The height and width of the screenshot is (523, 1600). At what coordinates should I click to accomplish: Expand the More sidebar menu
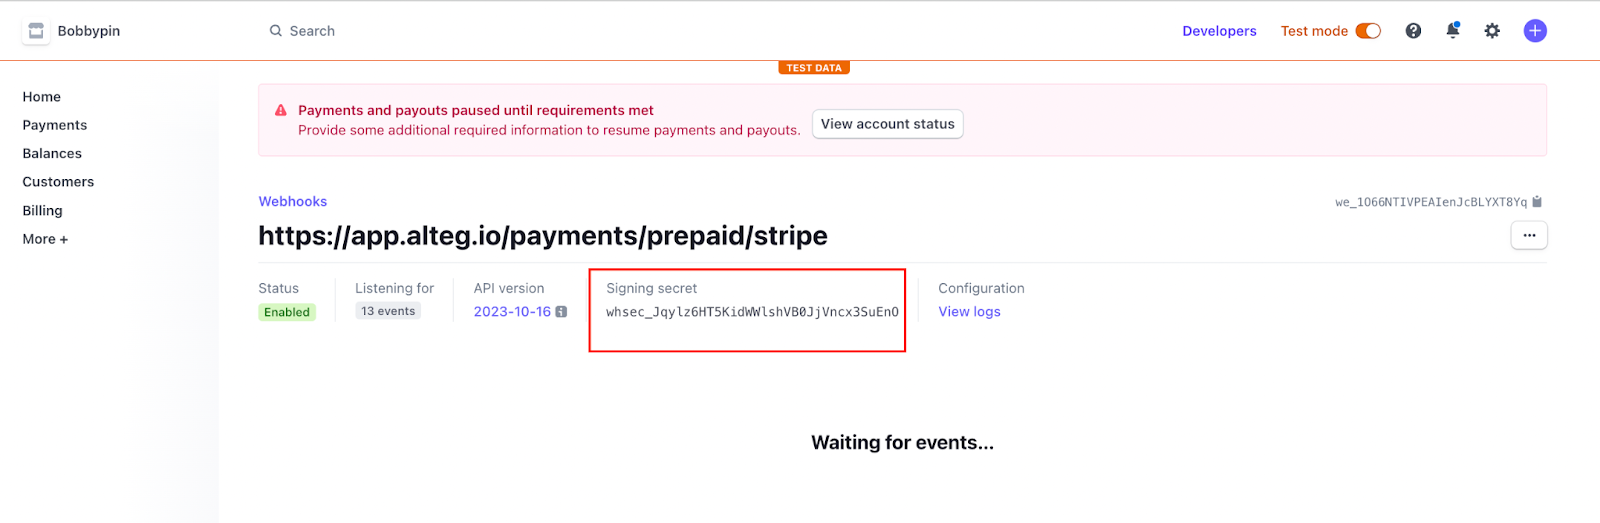pyautogui.click(x=45, y=239)
